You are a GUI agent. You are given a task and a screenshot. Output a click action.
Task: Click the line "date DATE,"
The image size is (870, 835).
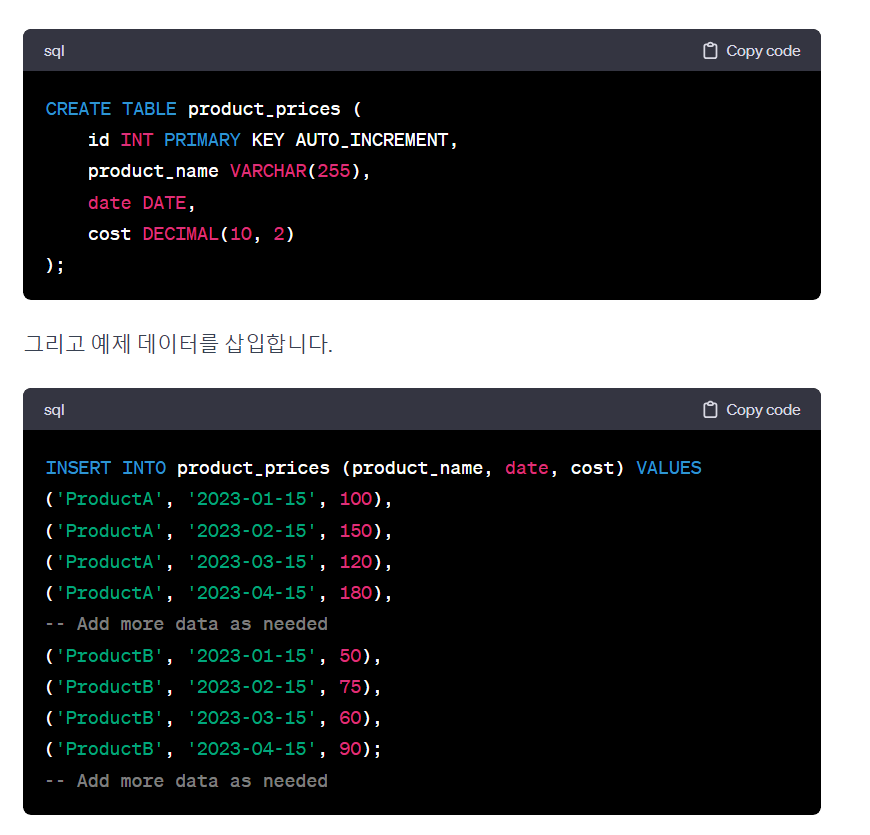coord(141,203)
